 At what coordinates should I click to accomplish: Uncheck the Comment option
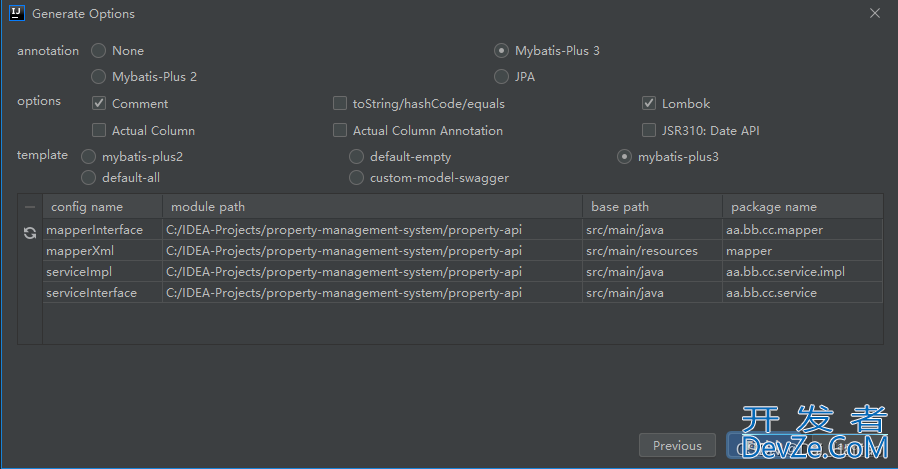point(99,103)
